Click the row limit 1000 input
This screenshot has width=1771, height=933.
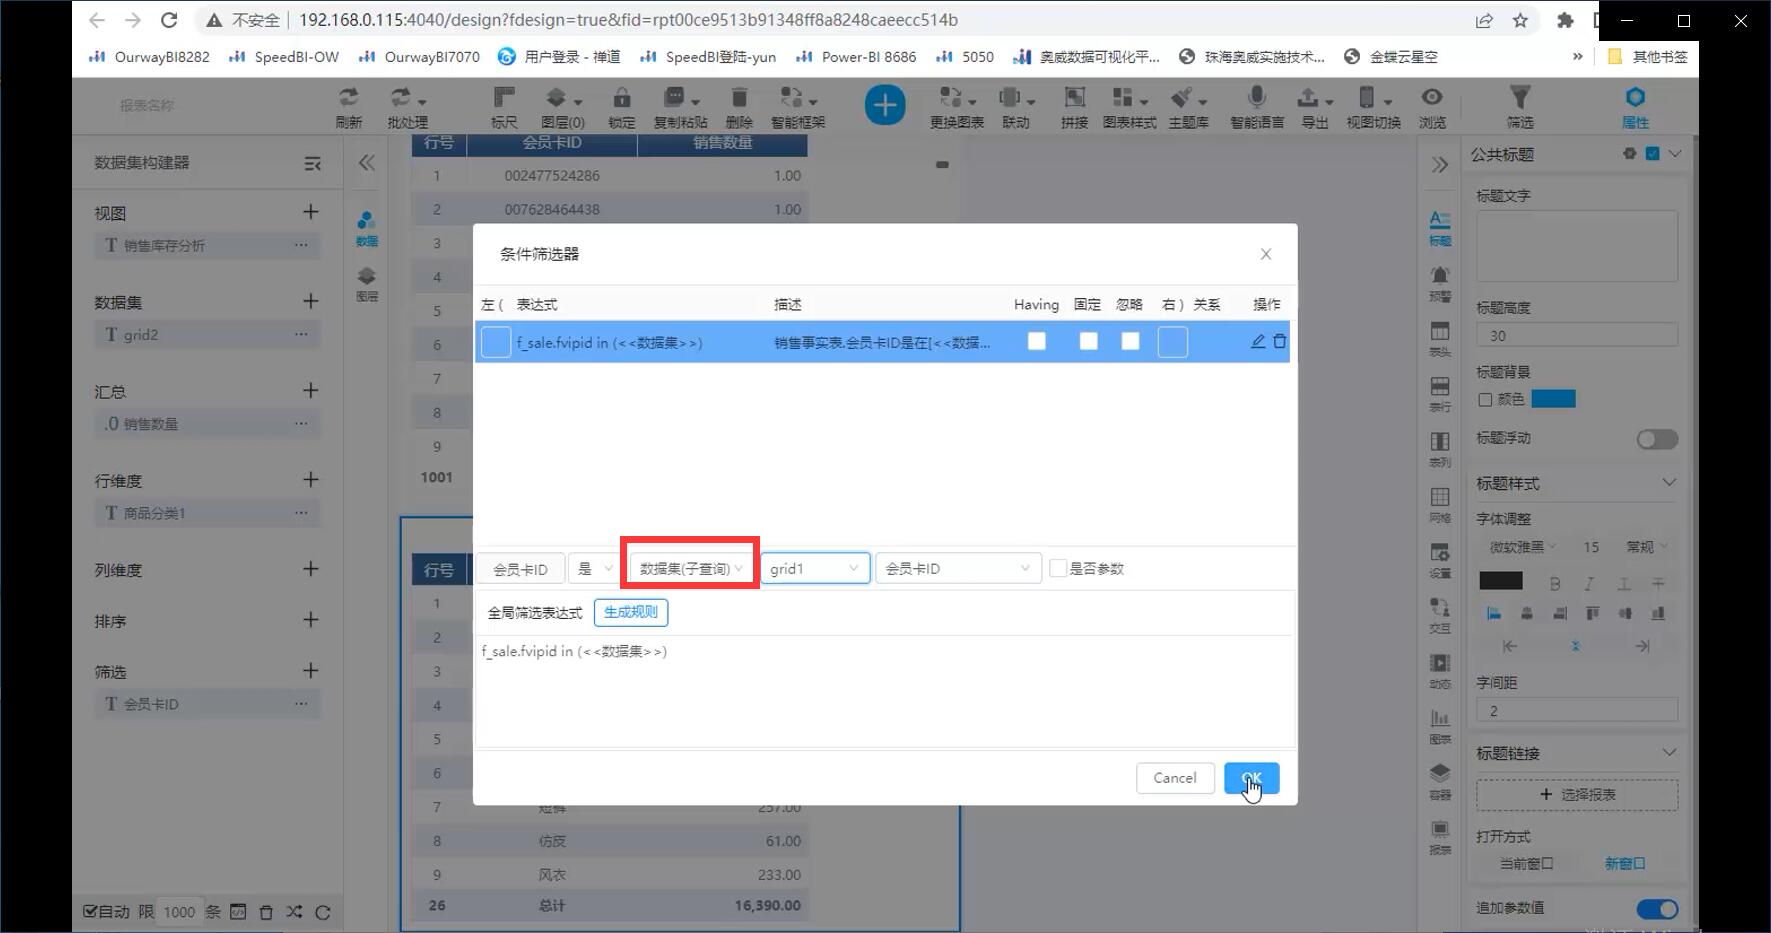coord(179,912)
